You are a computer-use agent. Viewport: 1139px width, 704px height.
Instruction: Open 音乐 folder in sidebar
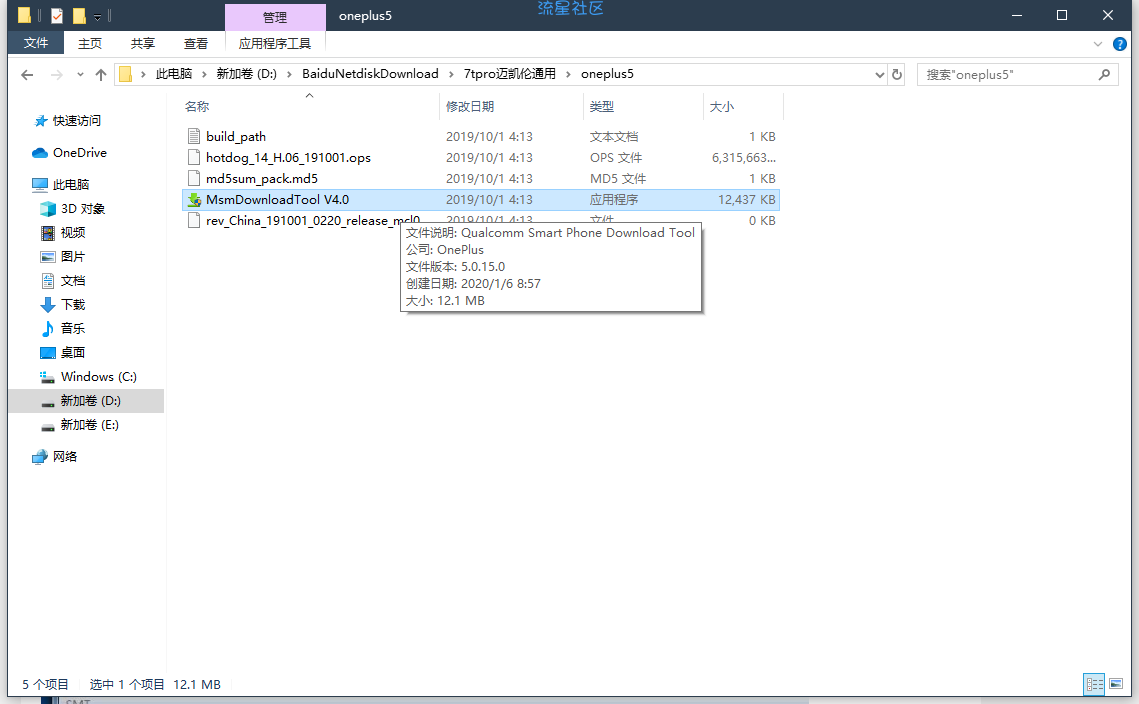pyautogui.click(x=73, y=328)
